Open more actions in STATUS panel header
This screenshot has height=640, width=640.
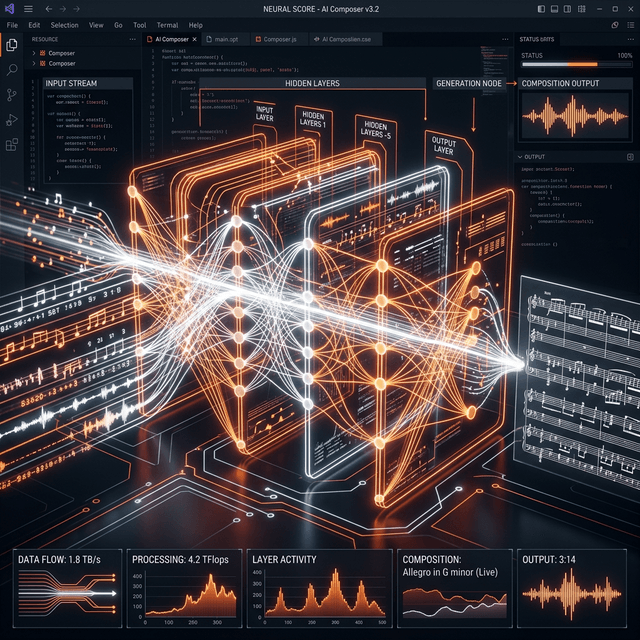631,39
